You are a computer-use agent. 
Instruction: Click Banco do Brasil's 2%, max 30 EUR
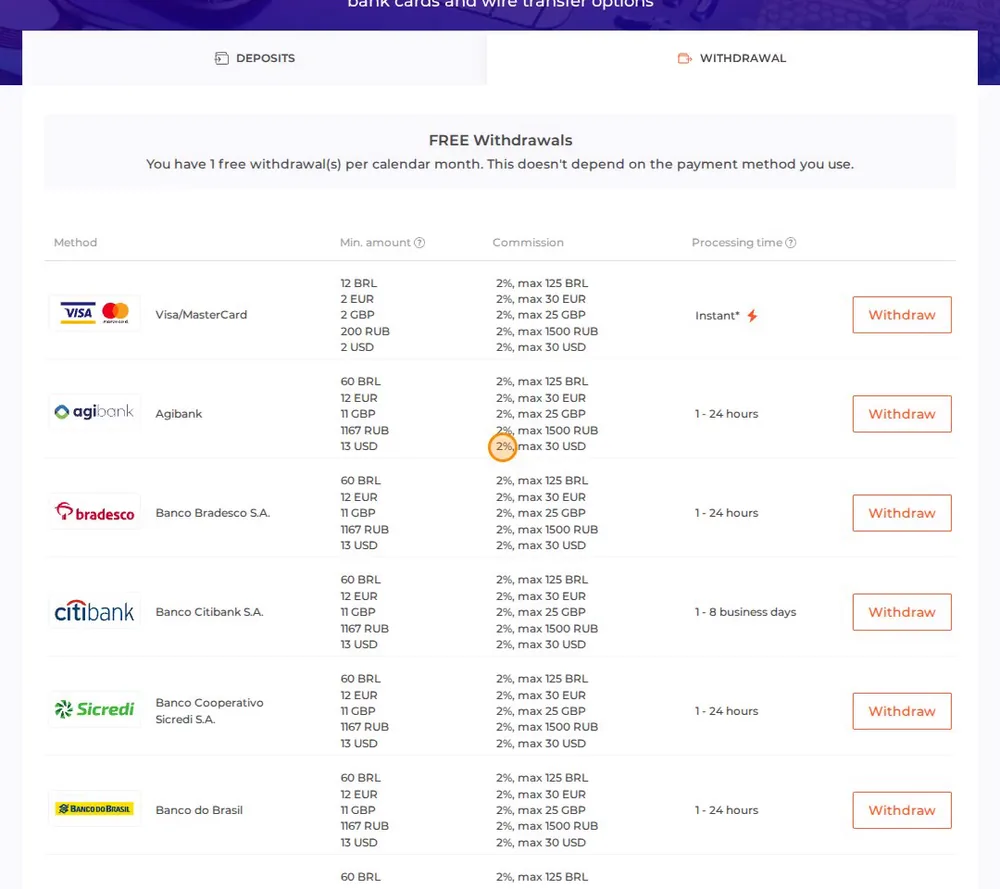(x=541, y=795)
